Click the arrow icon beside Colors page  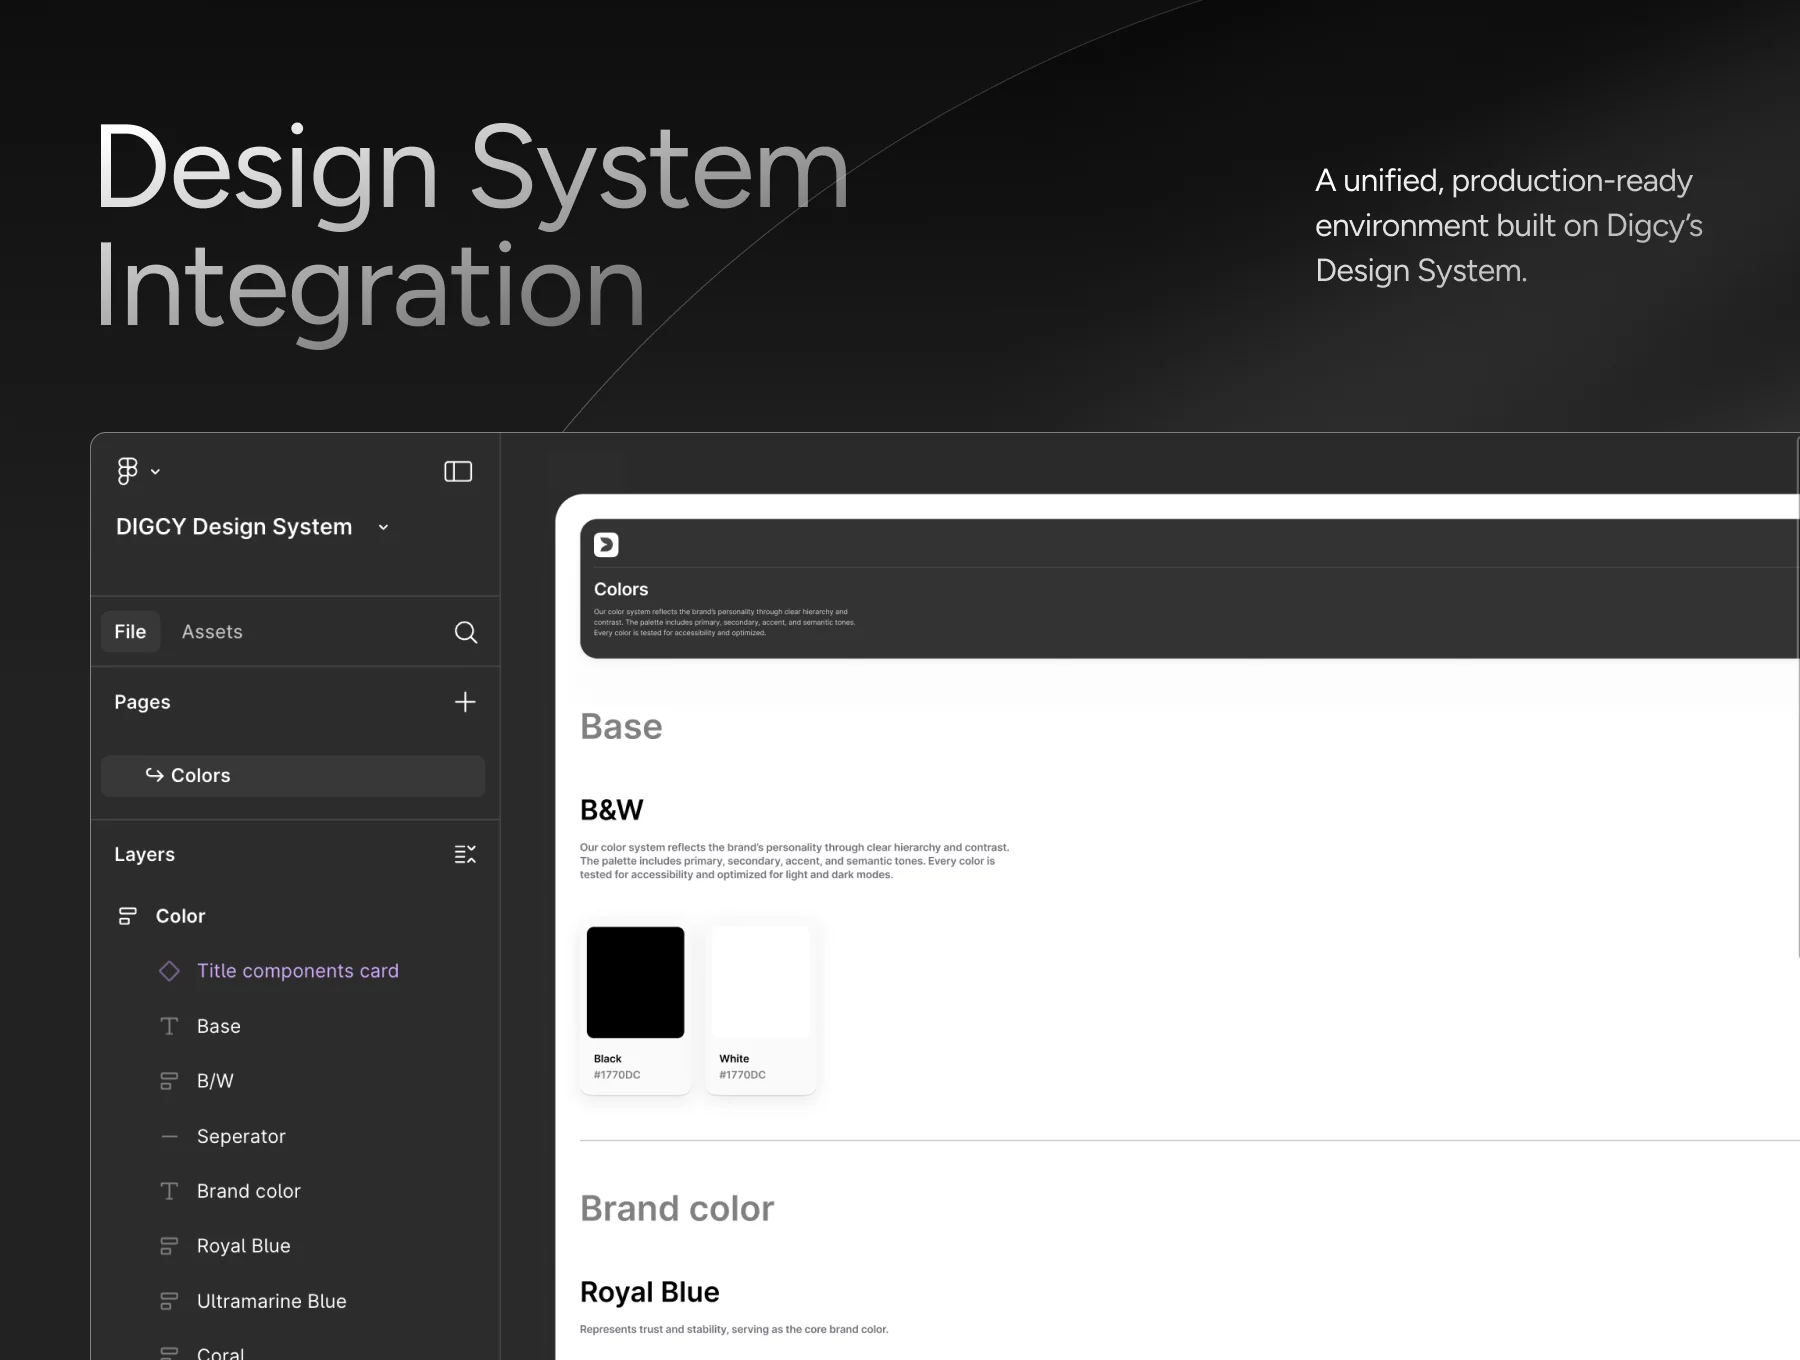tap(154, 775)
